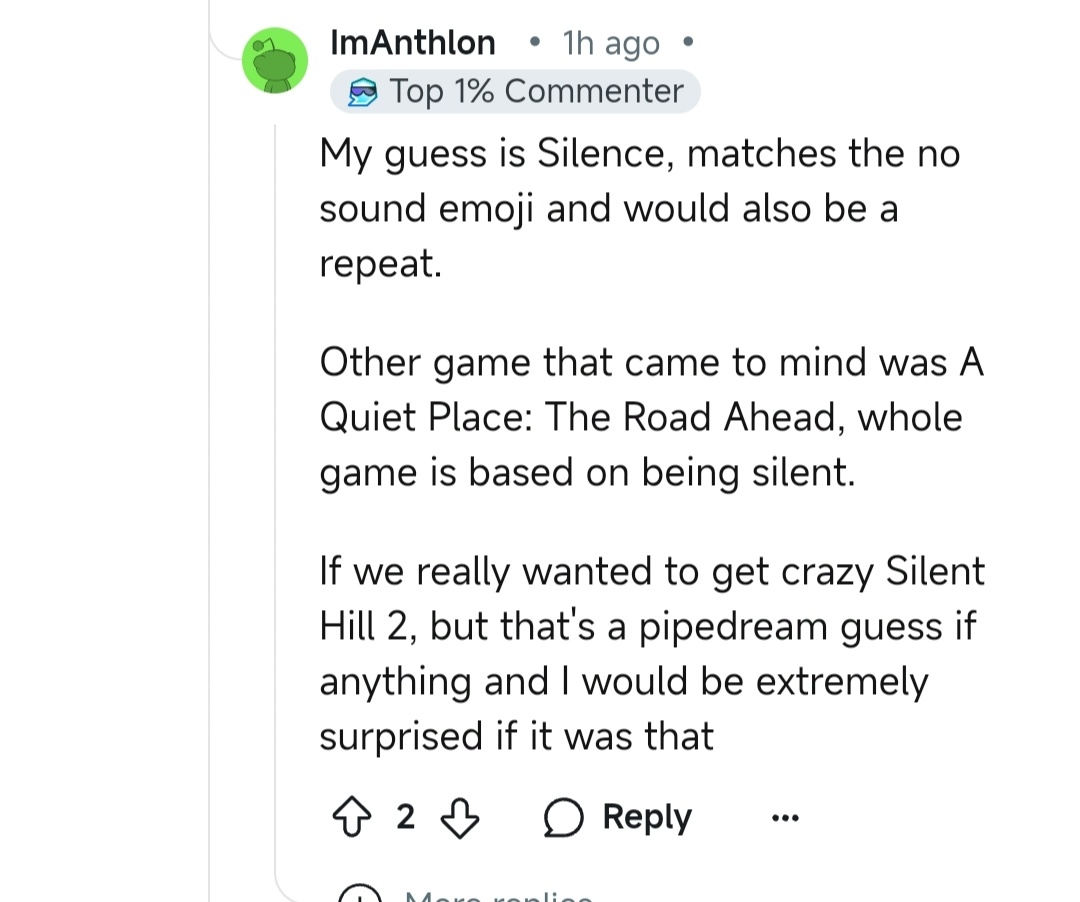1080x902 pixels.
Task: Click the speech bubble reply icon
Action: point(564,818)
